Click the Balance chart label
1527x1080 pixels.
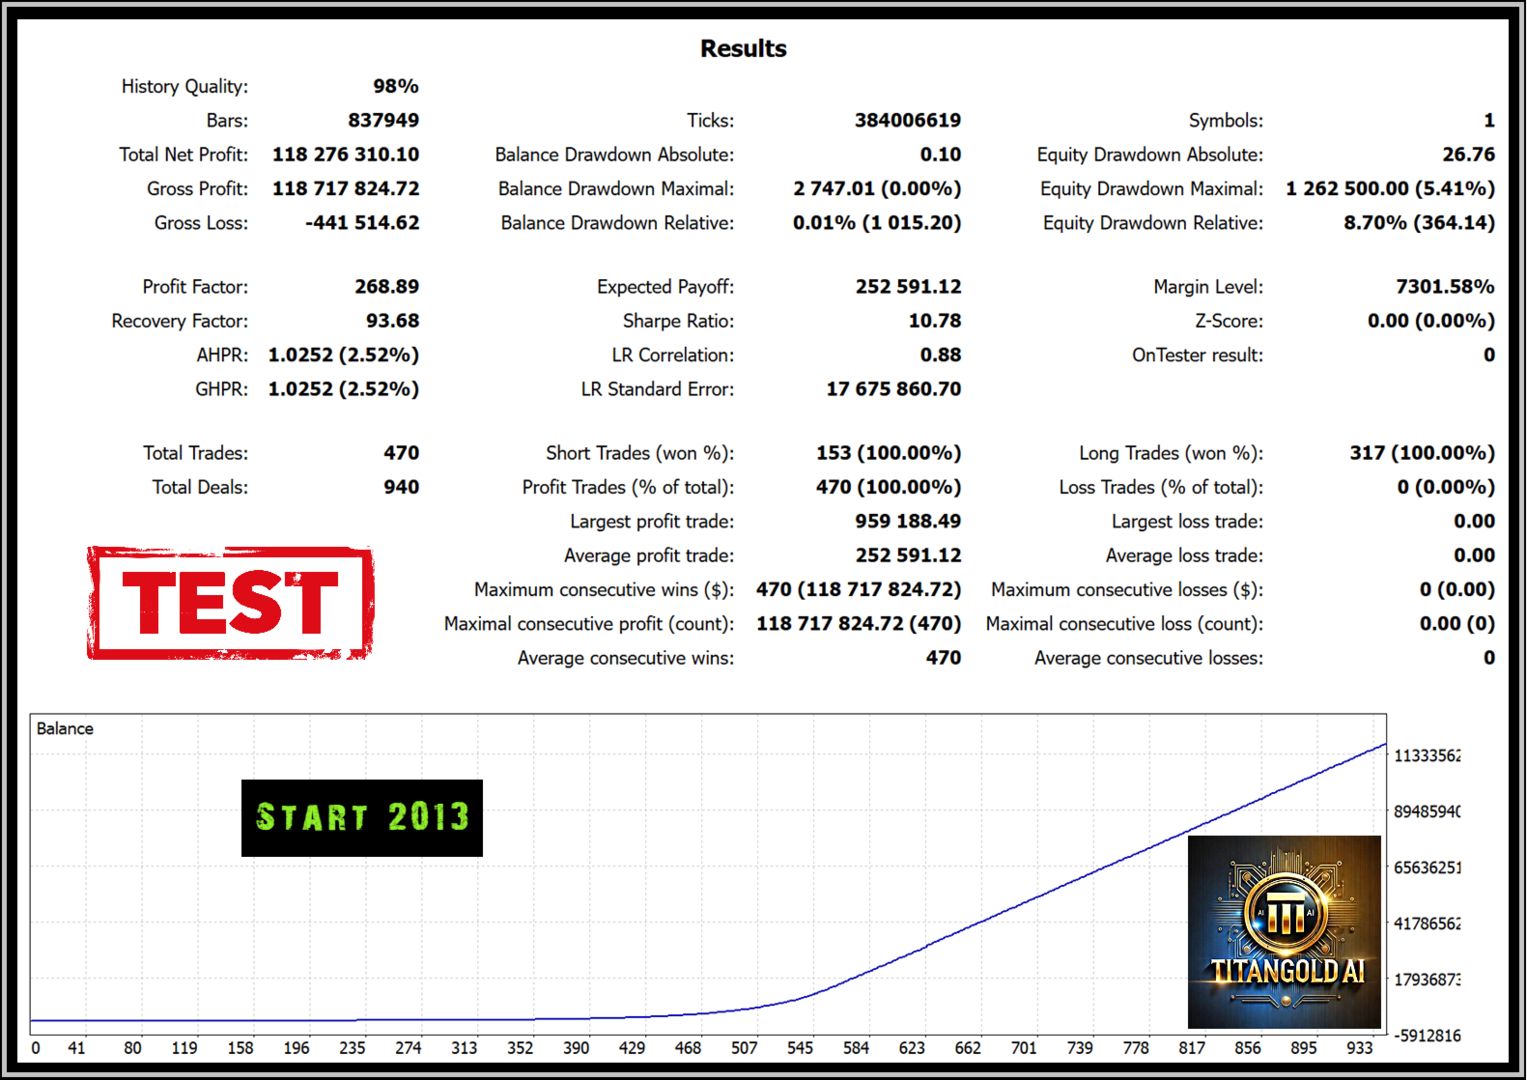65,729
